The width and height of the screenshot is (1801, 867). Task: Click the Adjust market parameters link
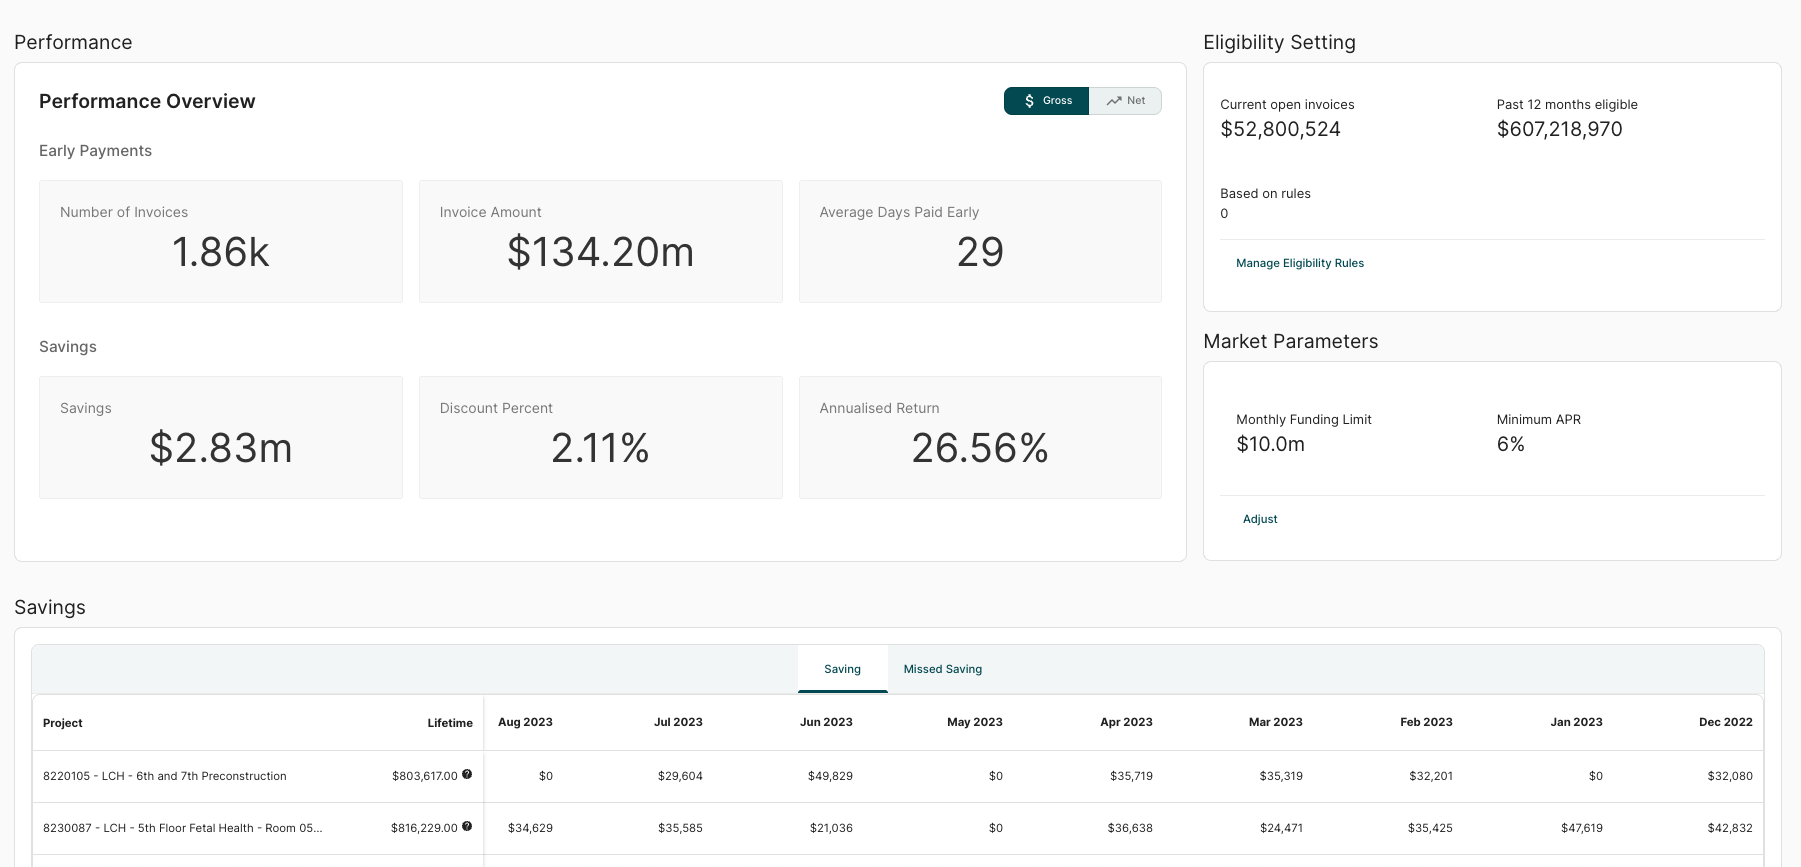tap(1259, 519)
